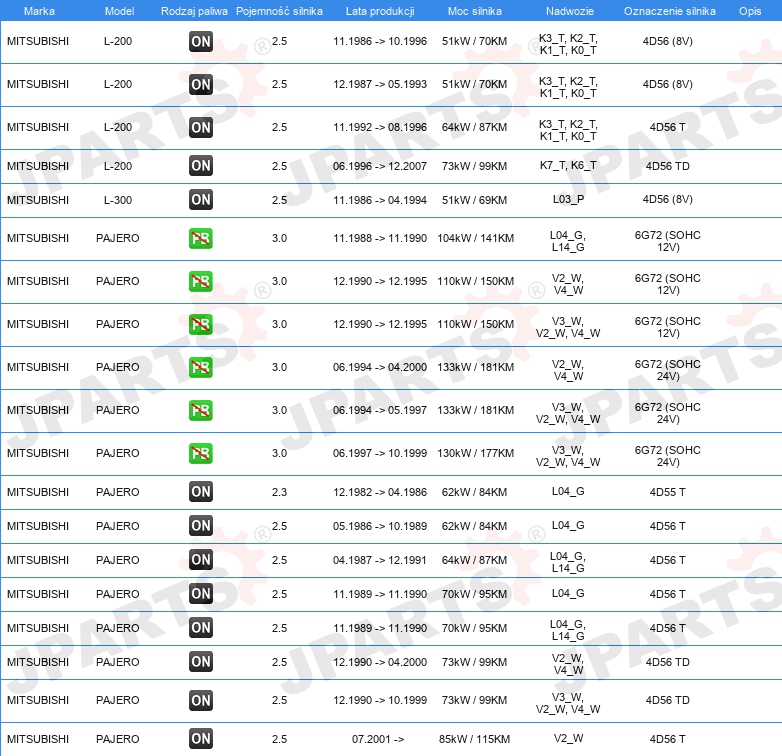
Task: Click the single V2_W body cell in the last row
Action: point(568,739)
